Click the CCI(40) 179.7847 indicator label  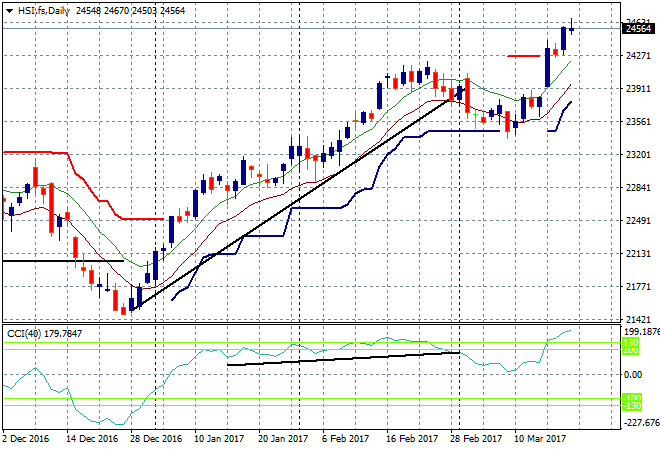coord(45,334)
